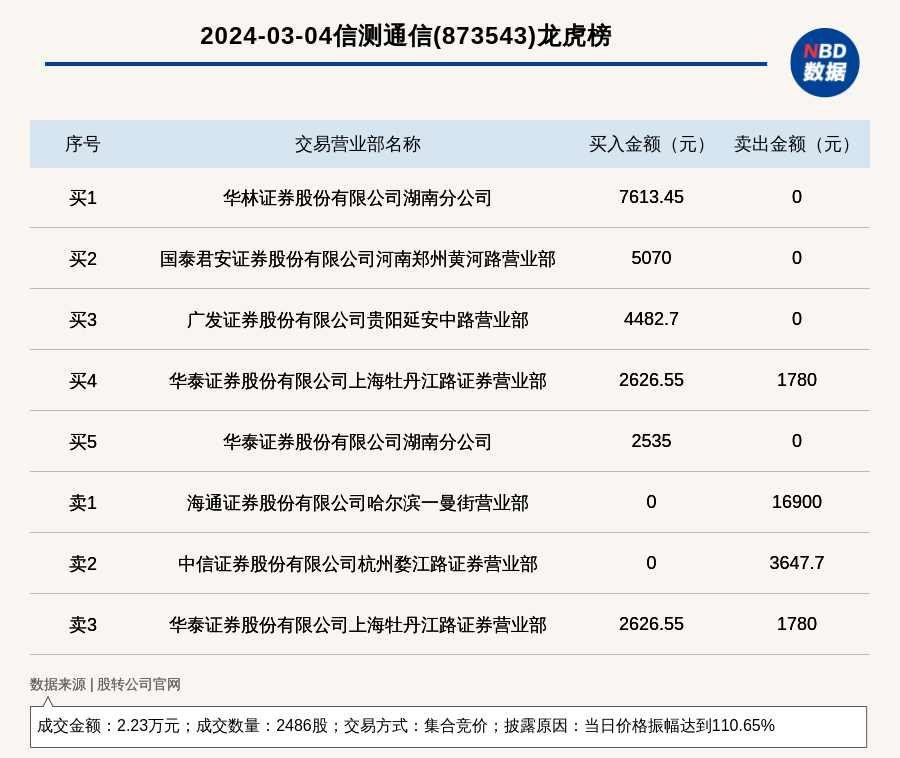
Task: Click the 卖出金额（元） column header
Action: (796, 144)
